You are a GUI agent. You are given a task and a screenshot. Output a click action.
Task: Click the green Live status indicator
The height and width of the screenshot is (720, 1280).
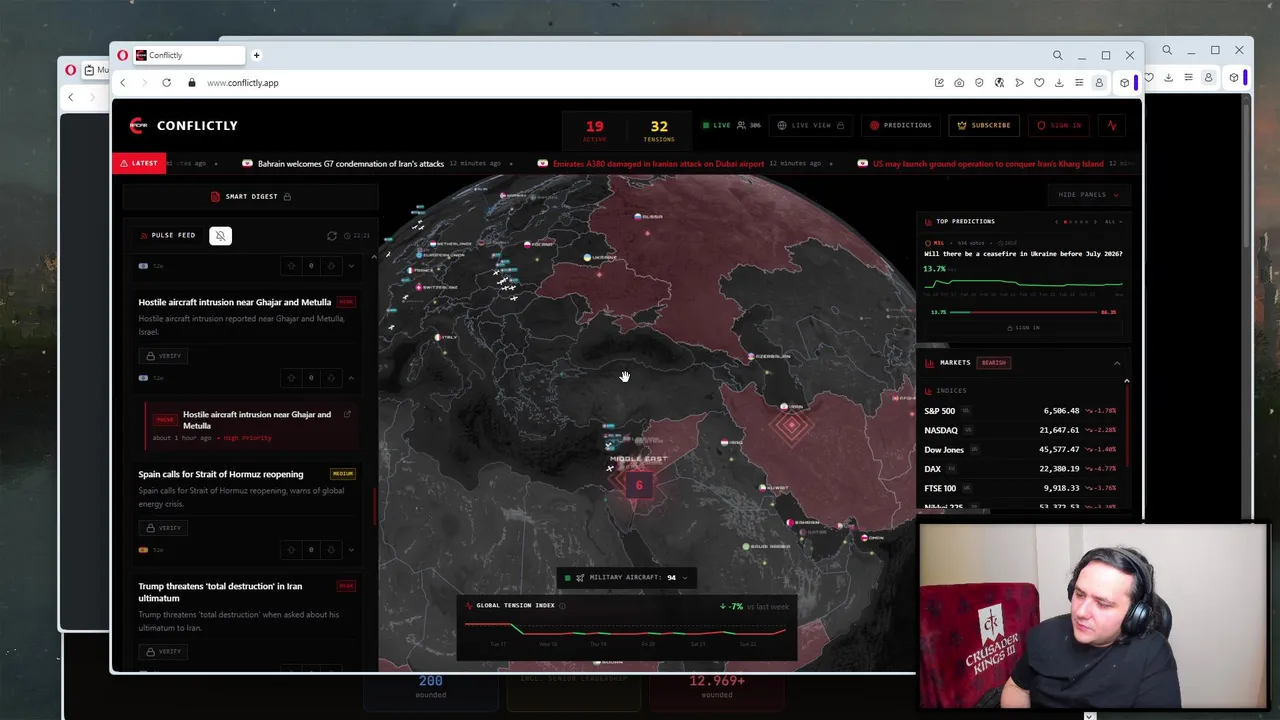tap(717, 125)
